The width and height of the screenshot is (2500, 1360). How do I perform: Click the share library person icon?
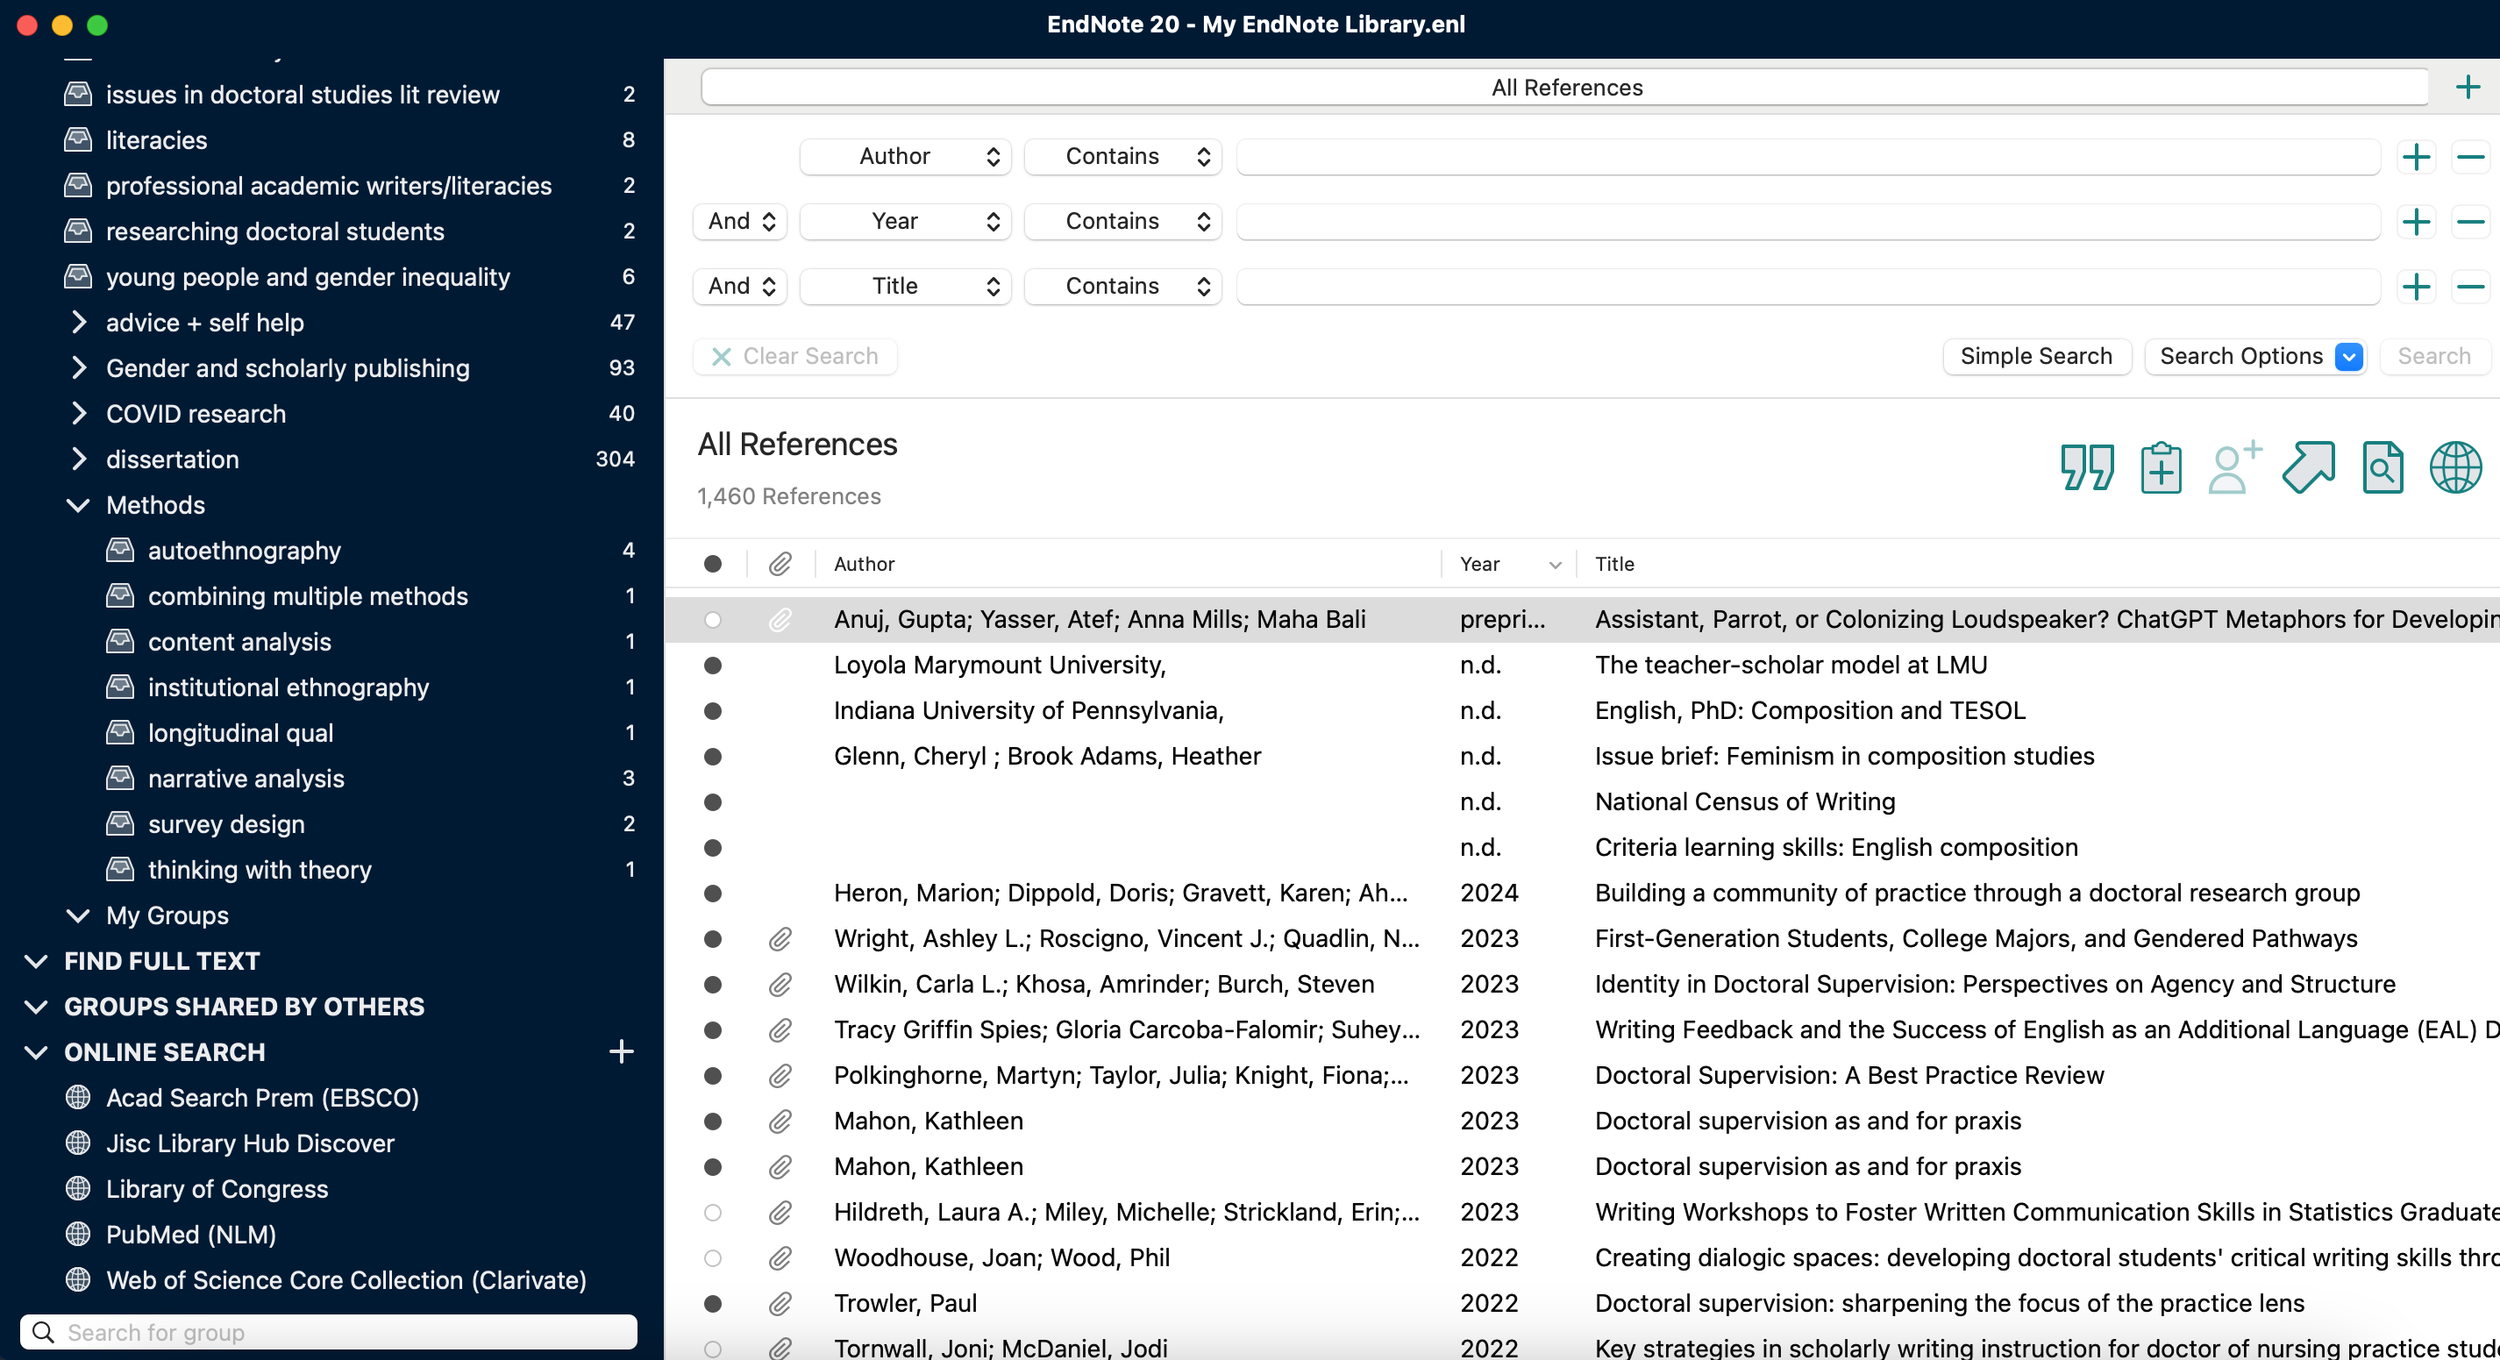[x=2233, y=467]
